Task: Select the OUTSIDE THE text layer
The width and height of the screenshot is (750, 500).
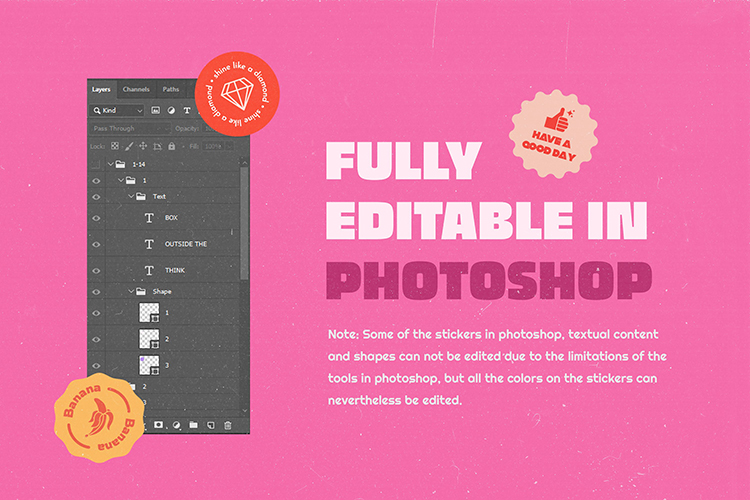Action: [x=173, y=244]
